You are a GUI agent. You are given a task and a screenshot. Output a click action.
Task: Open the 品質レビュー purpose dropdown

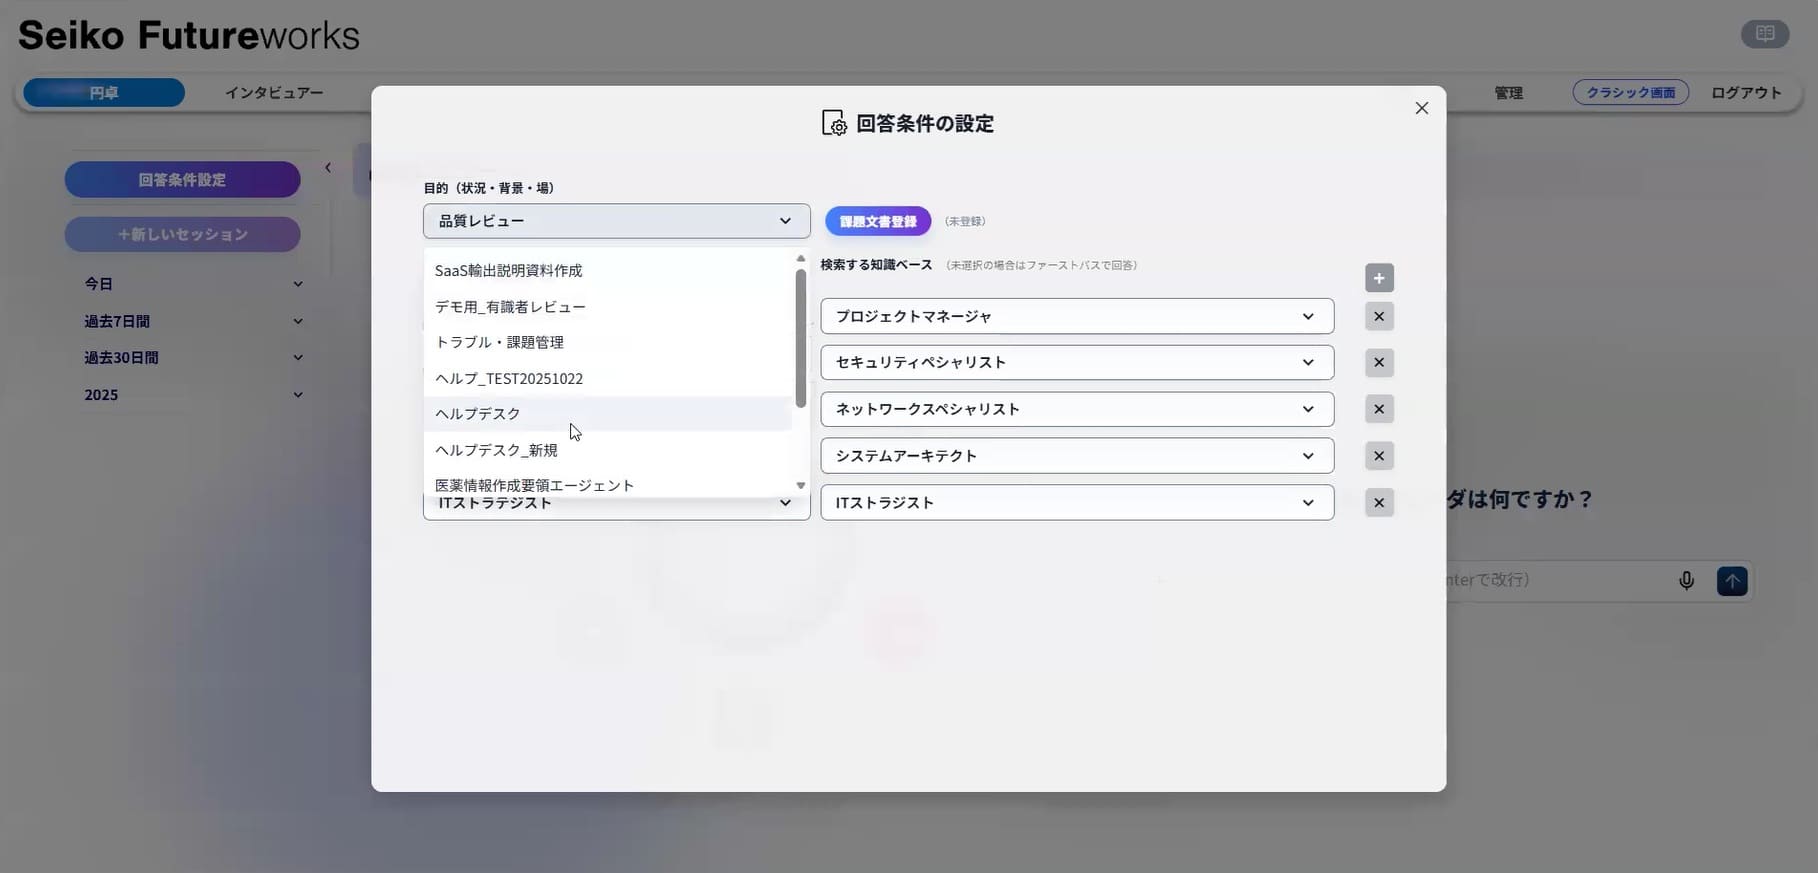(616, 221)
